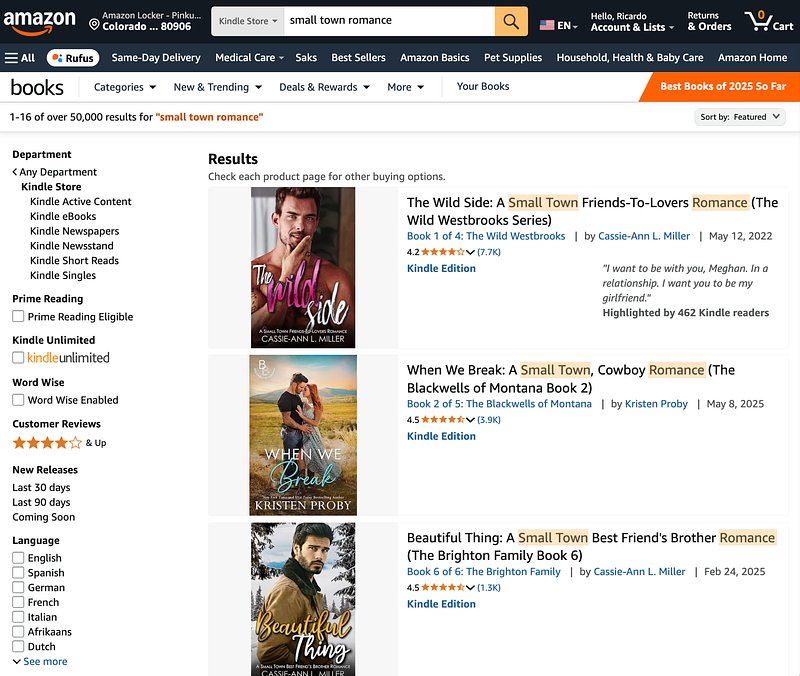Open The Wild Westbrooks series link

(486, 236)
